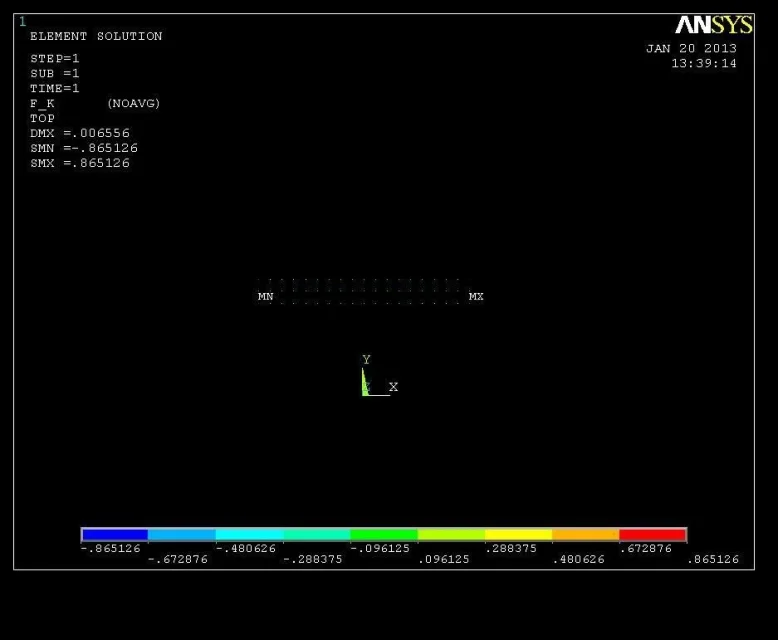
Task: Click legend value -.096125
Action: 380,548
